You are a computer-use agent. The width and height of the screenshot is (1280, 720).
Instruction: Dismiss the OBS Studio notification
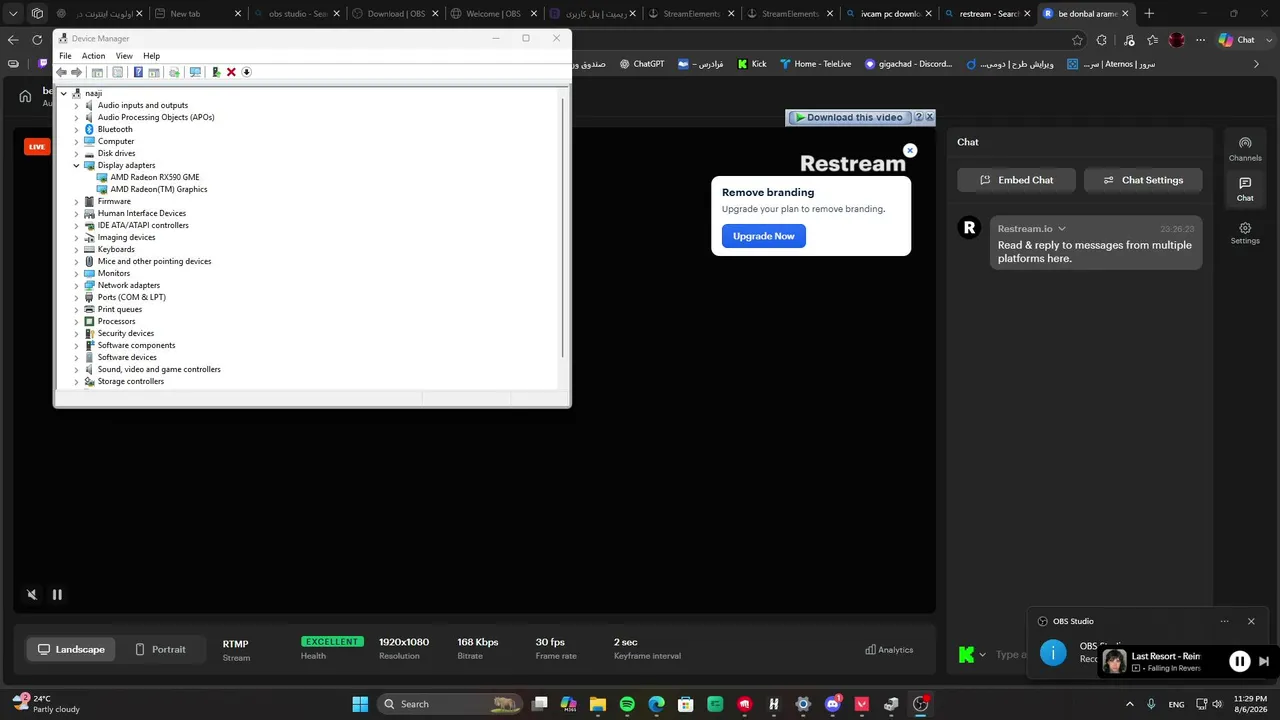coord(1251,621)
